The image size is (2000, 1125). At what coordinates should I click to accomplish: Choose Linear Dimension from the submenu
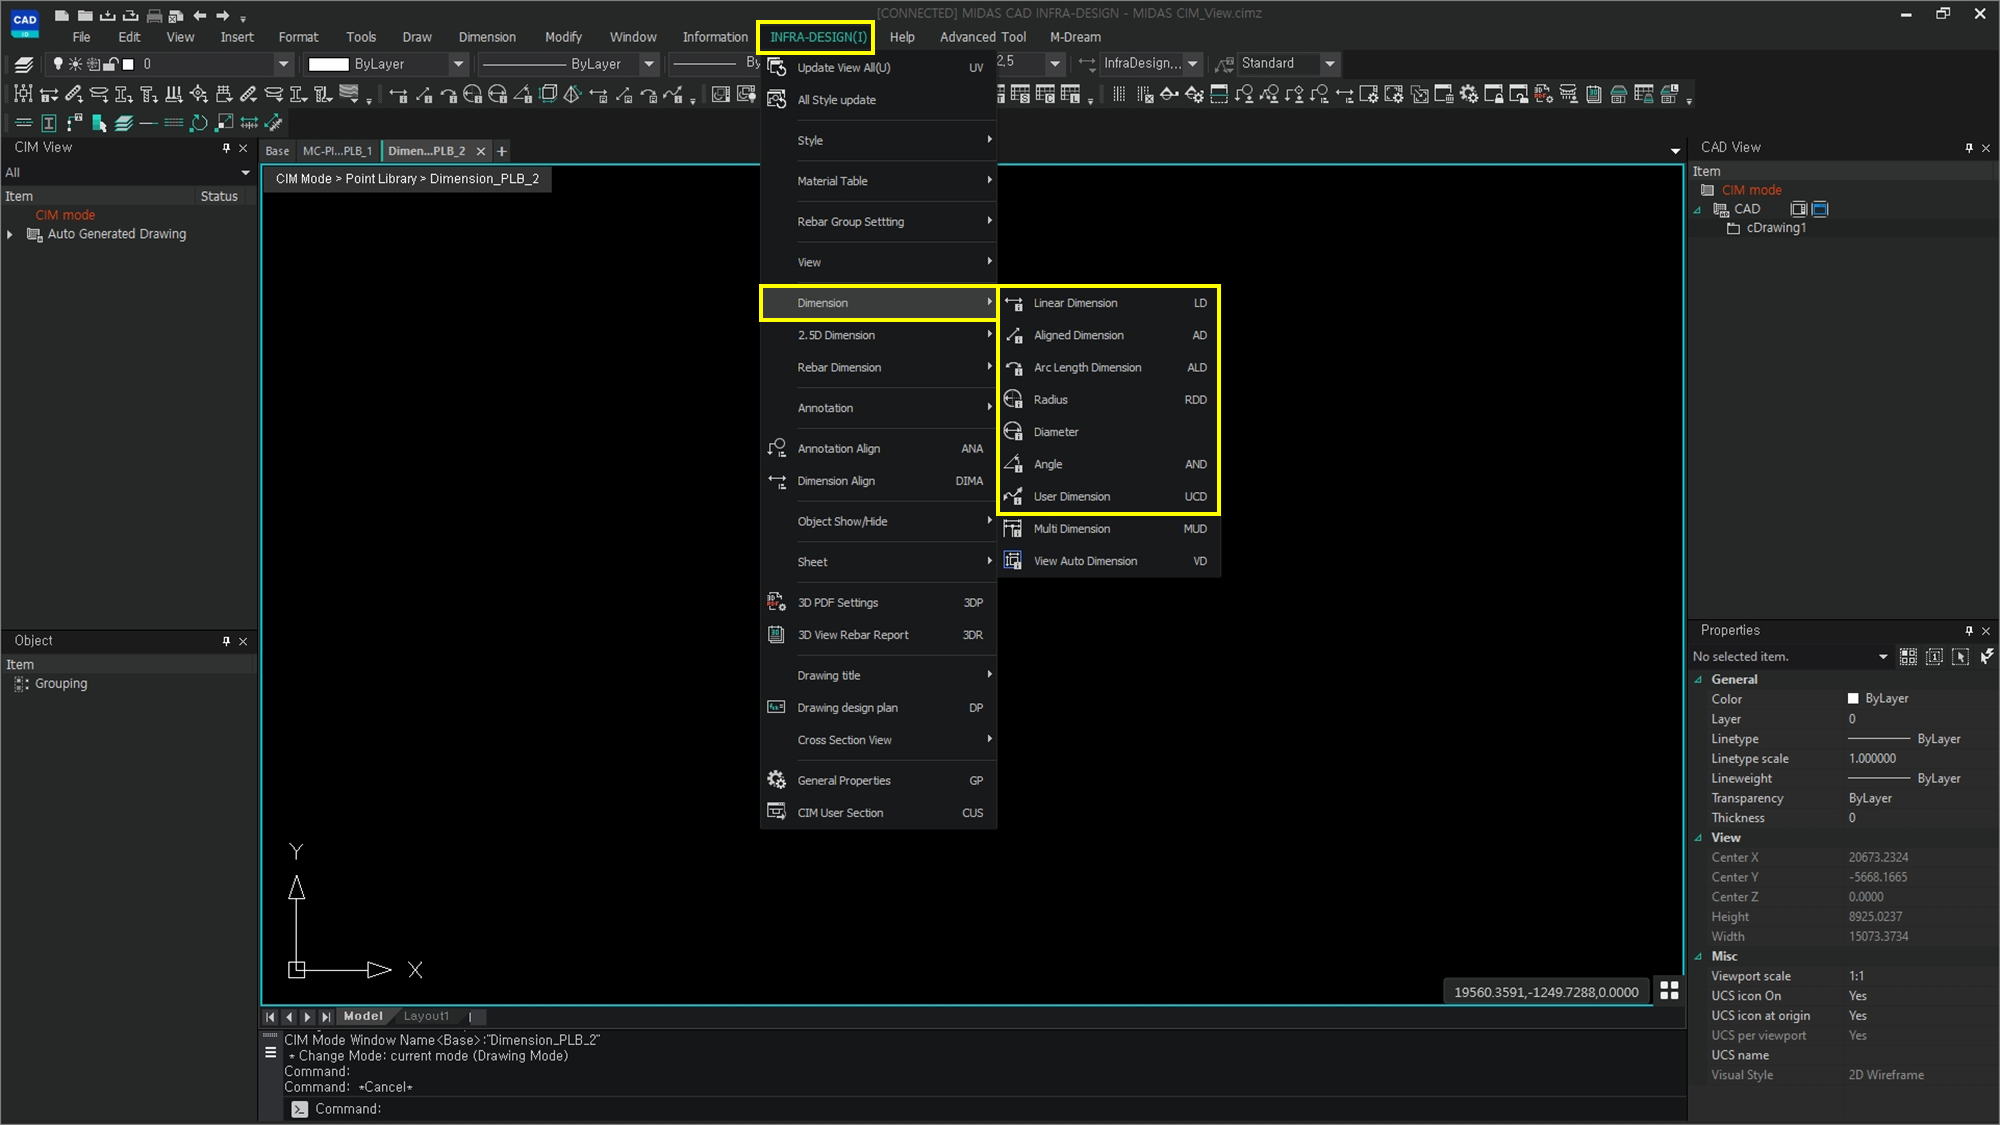pyautogui.click(x=1109, y=303)
